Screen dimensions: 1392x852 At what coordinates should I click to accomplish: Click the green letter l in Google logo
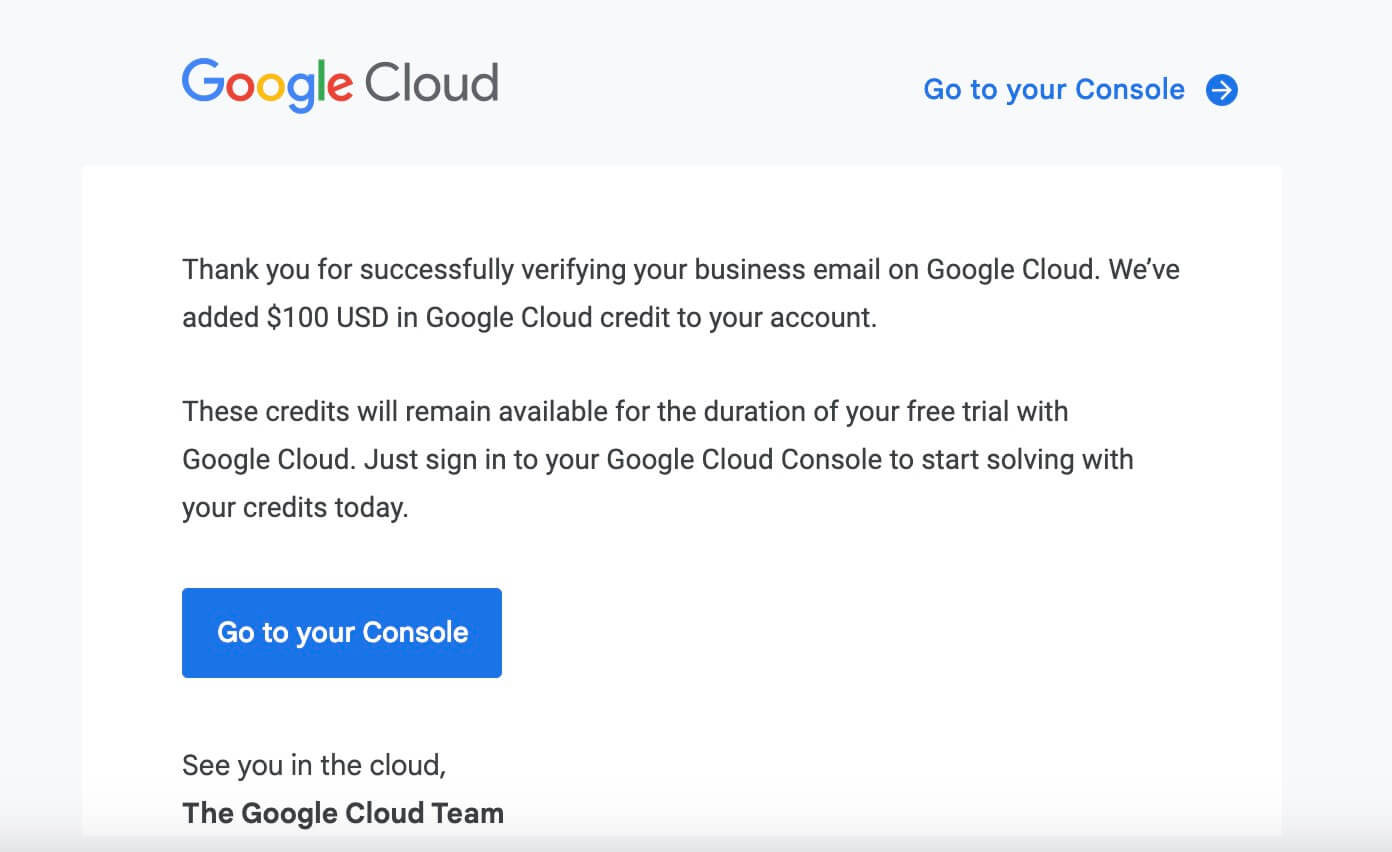(322, 82)
